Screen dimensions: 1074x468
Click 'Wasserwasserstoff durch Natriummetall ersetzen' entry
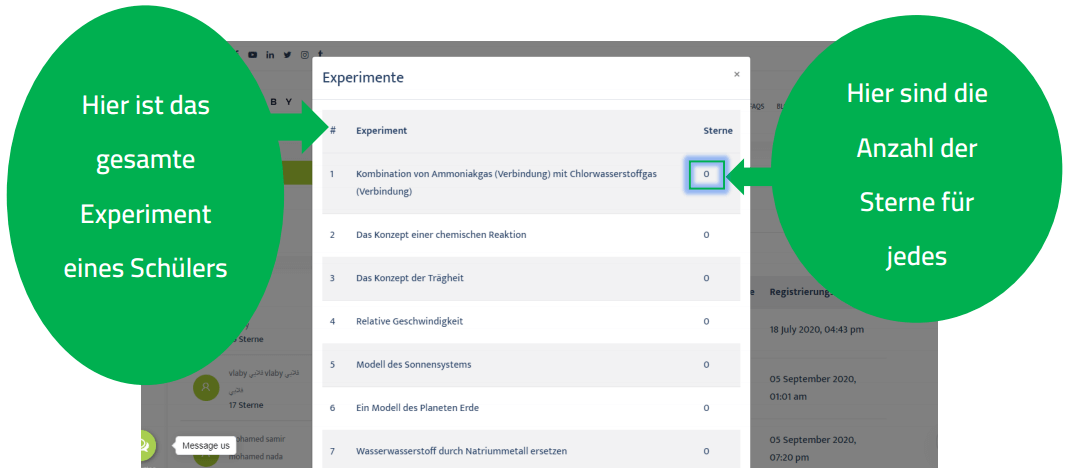463,452
